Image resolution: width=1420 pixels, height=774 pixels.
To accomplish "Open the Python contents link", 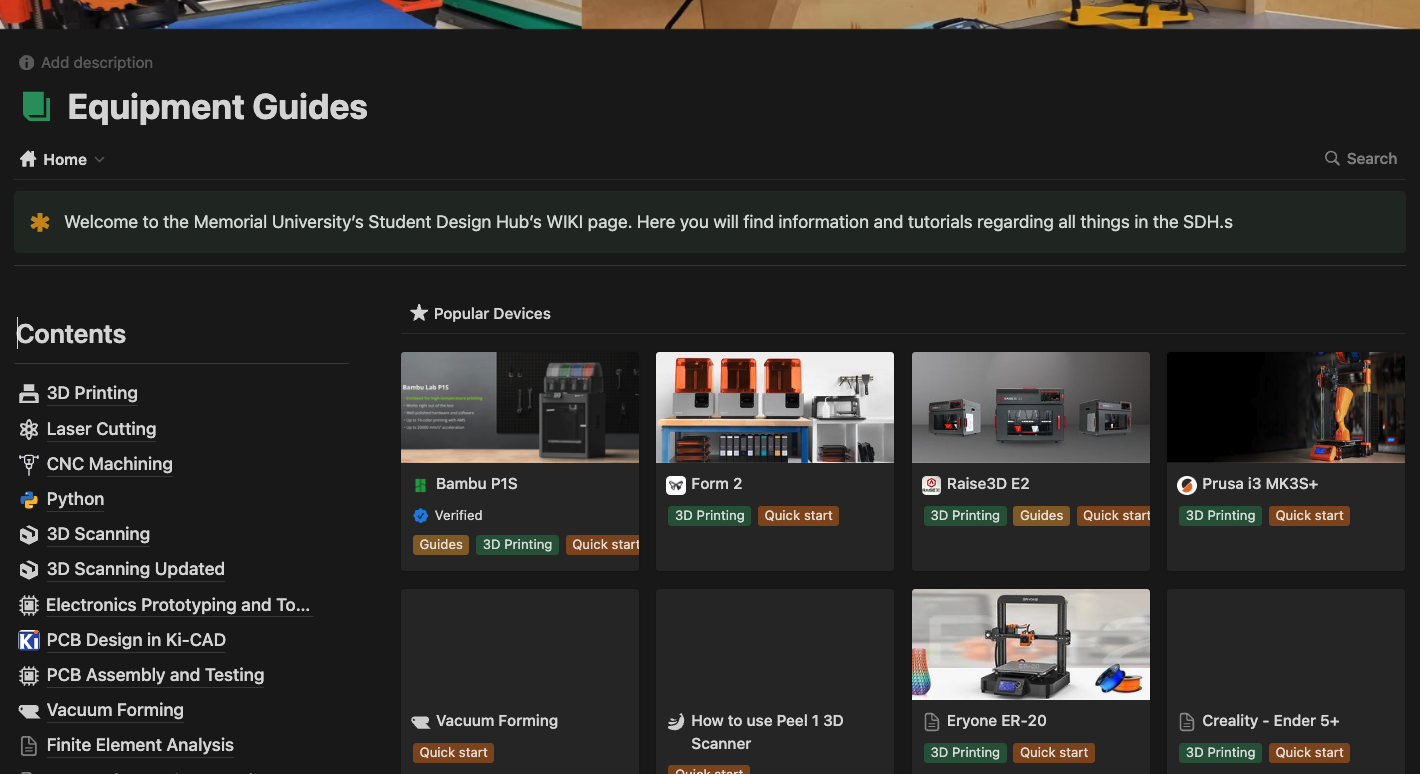I will click(x=75, y=499).
